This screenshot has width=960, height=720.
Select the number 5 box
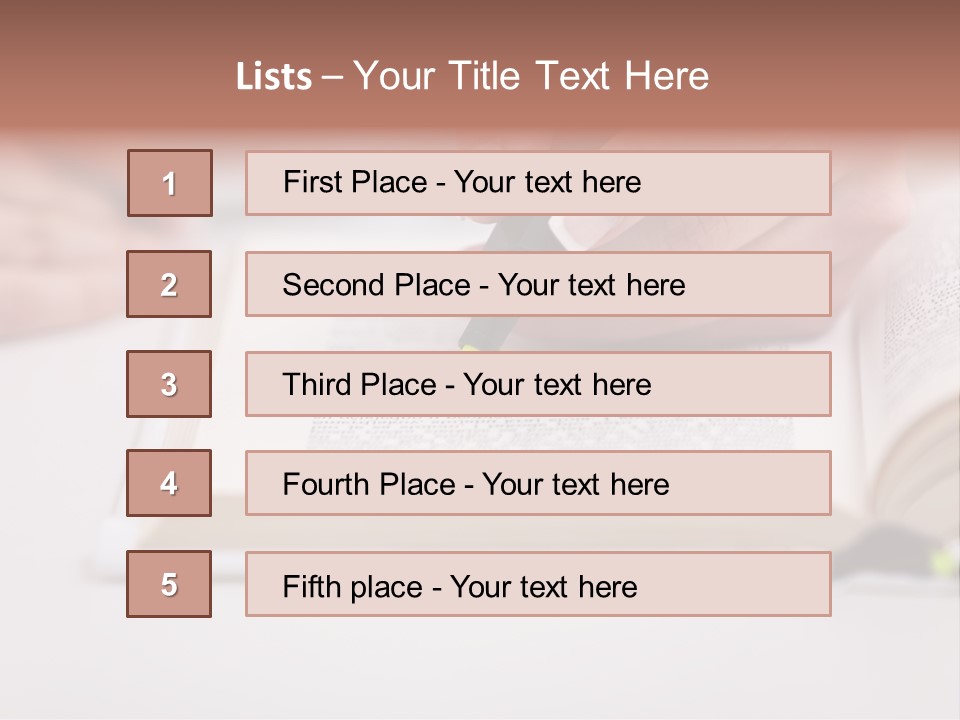tap(169, 584)
